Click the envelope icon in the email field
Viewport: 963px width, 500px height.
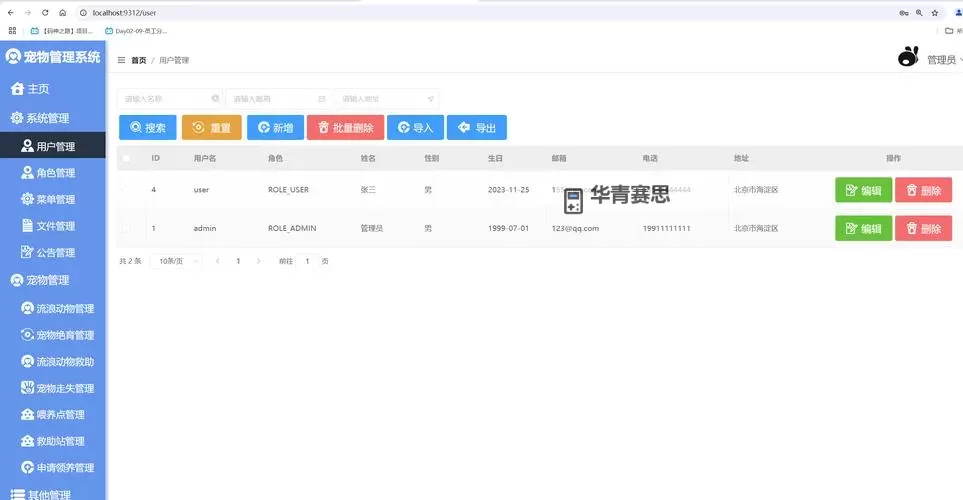[321, 99]
